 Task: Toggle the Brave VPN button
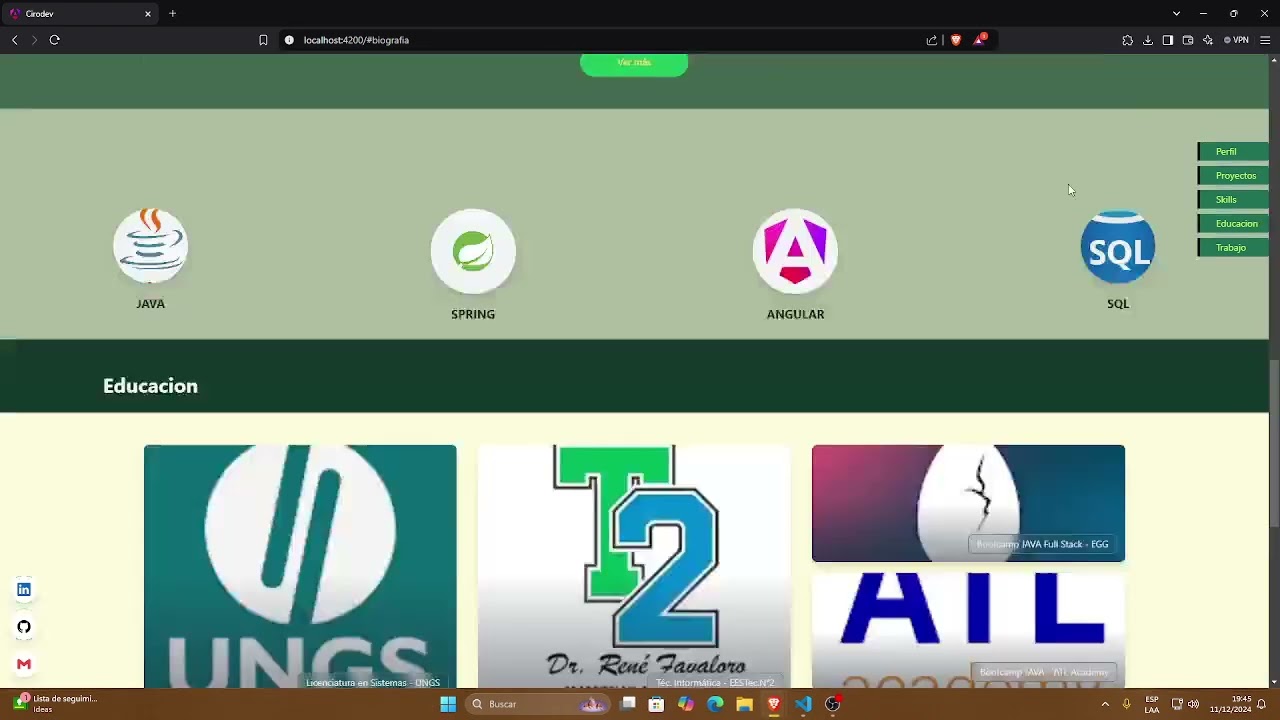click(x=1236, y=40)
